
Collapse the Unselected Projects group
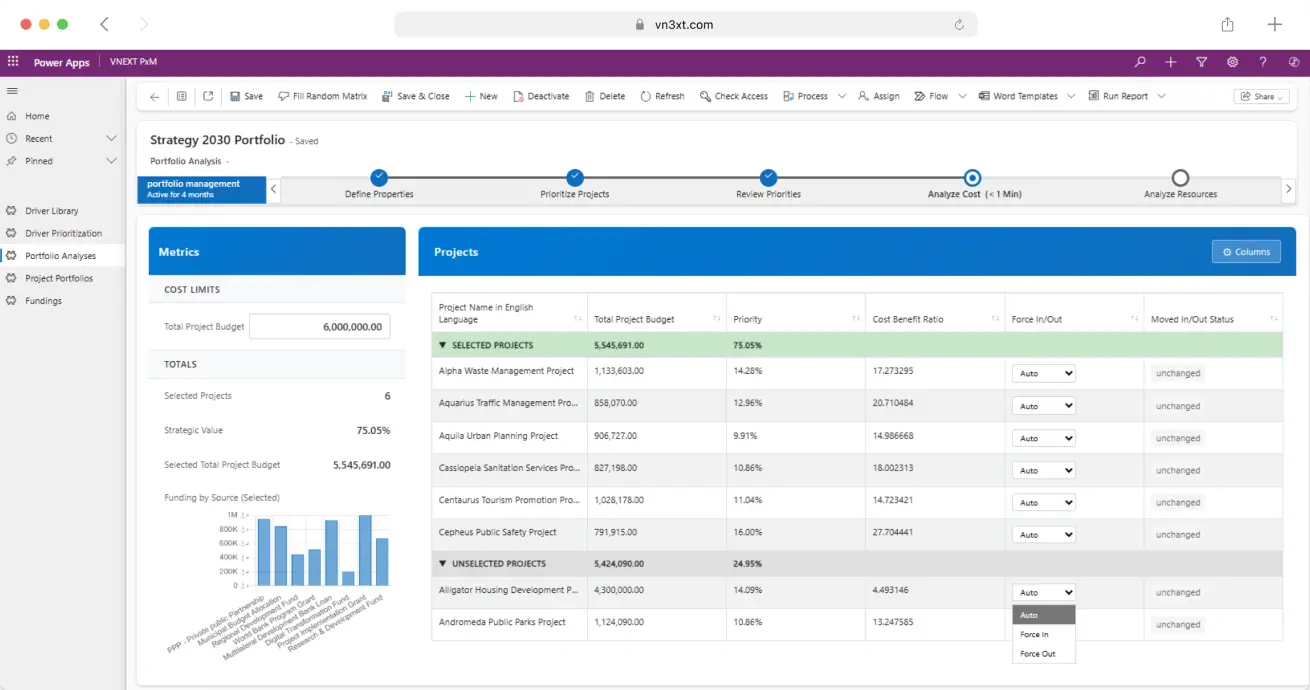pyautogui.click(x=443, y=564)
